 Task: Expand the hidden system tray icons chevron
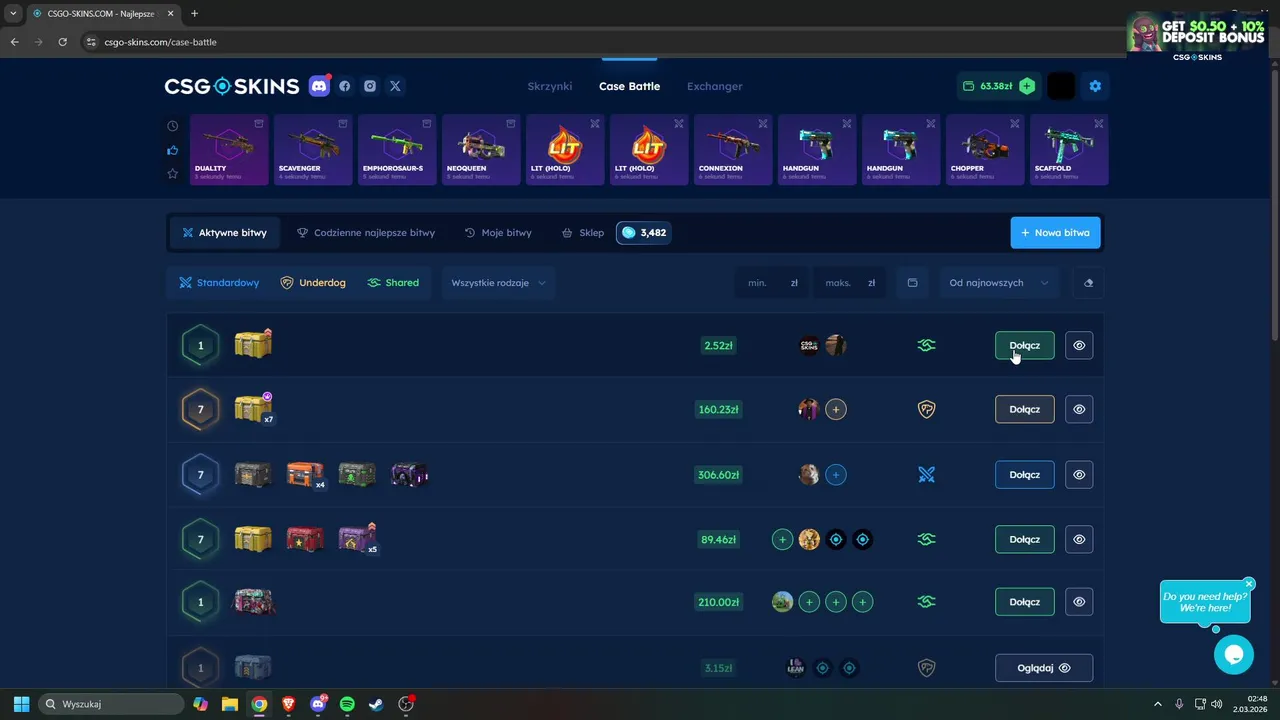click(x=1158, y=704)
